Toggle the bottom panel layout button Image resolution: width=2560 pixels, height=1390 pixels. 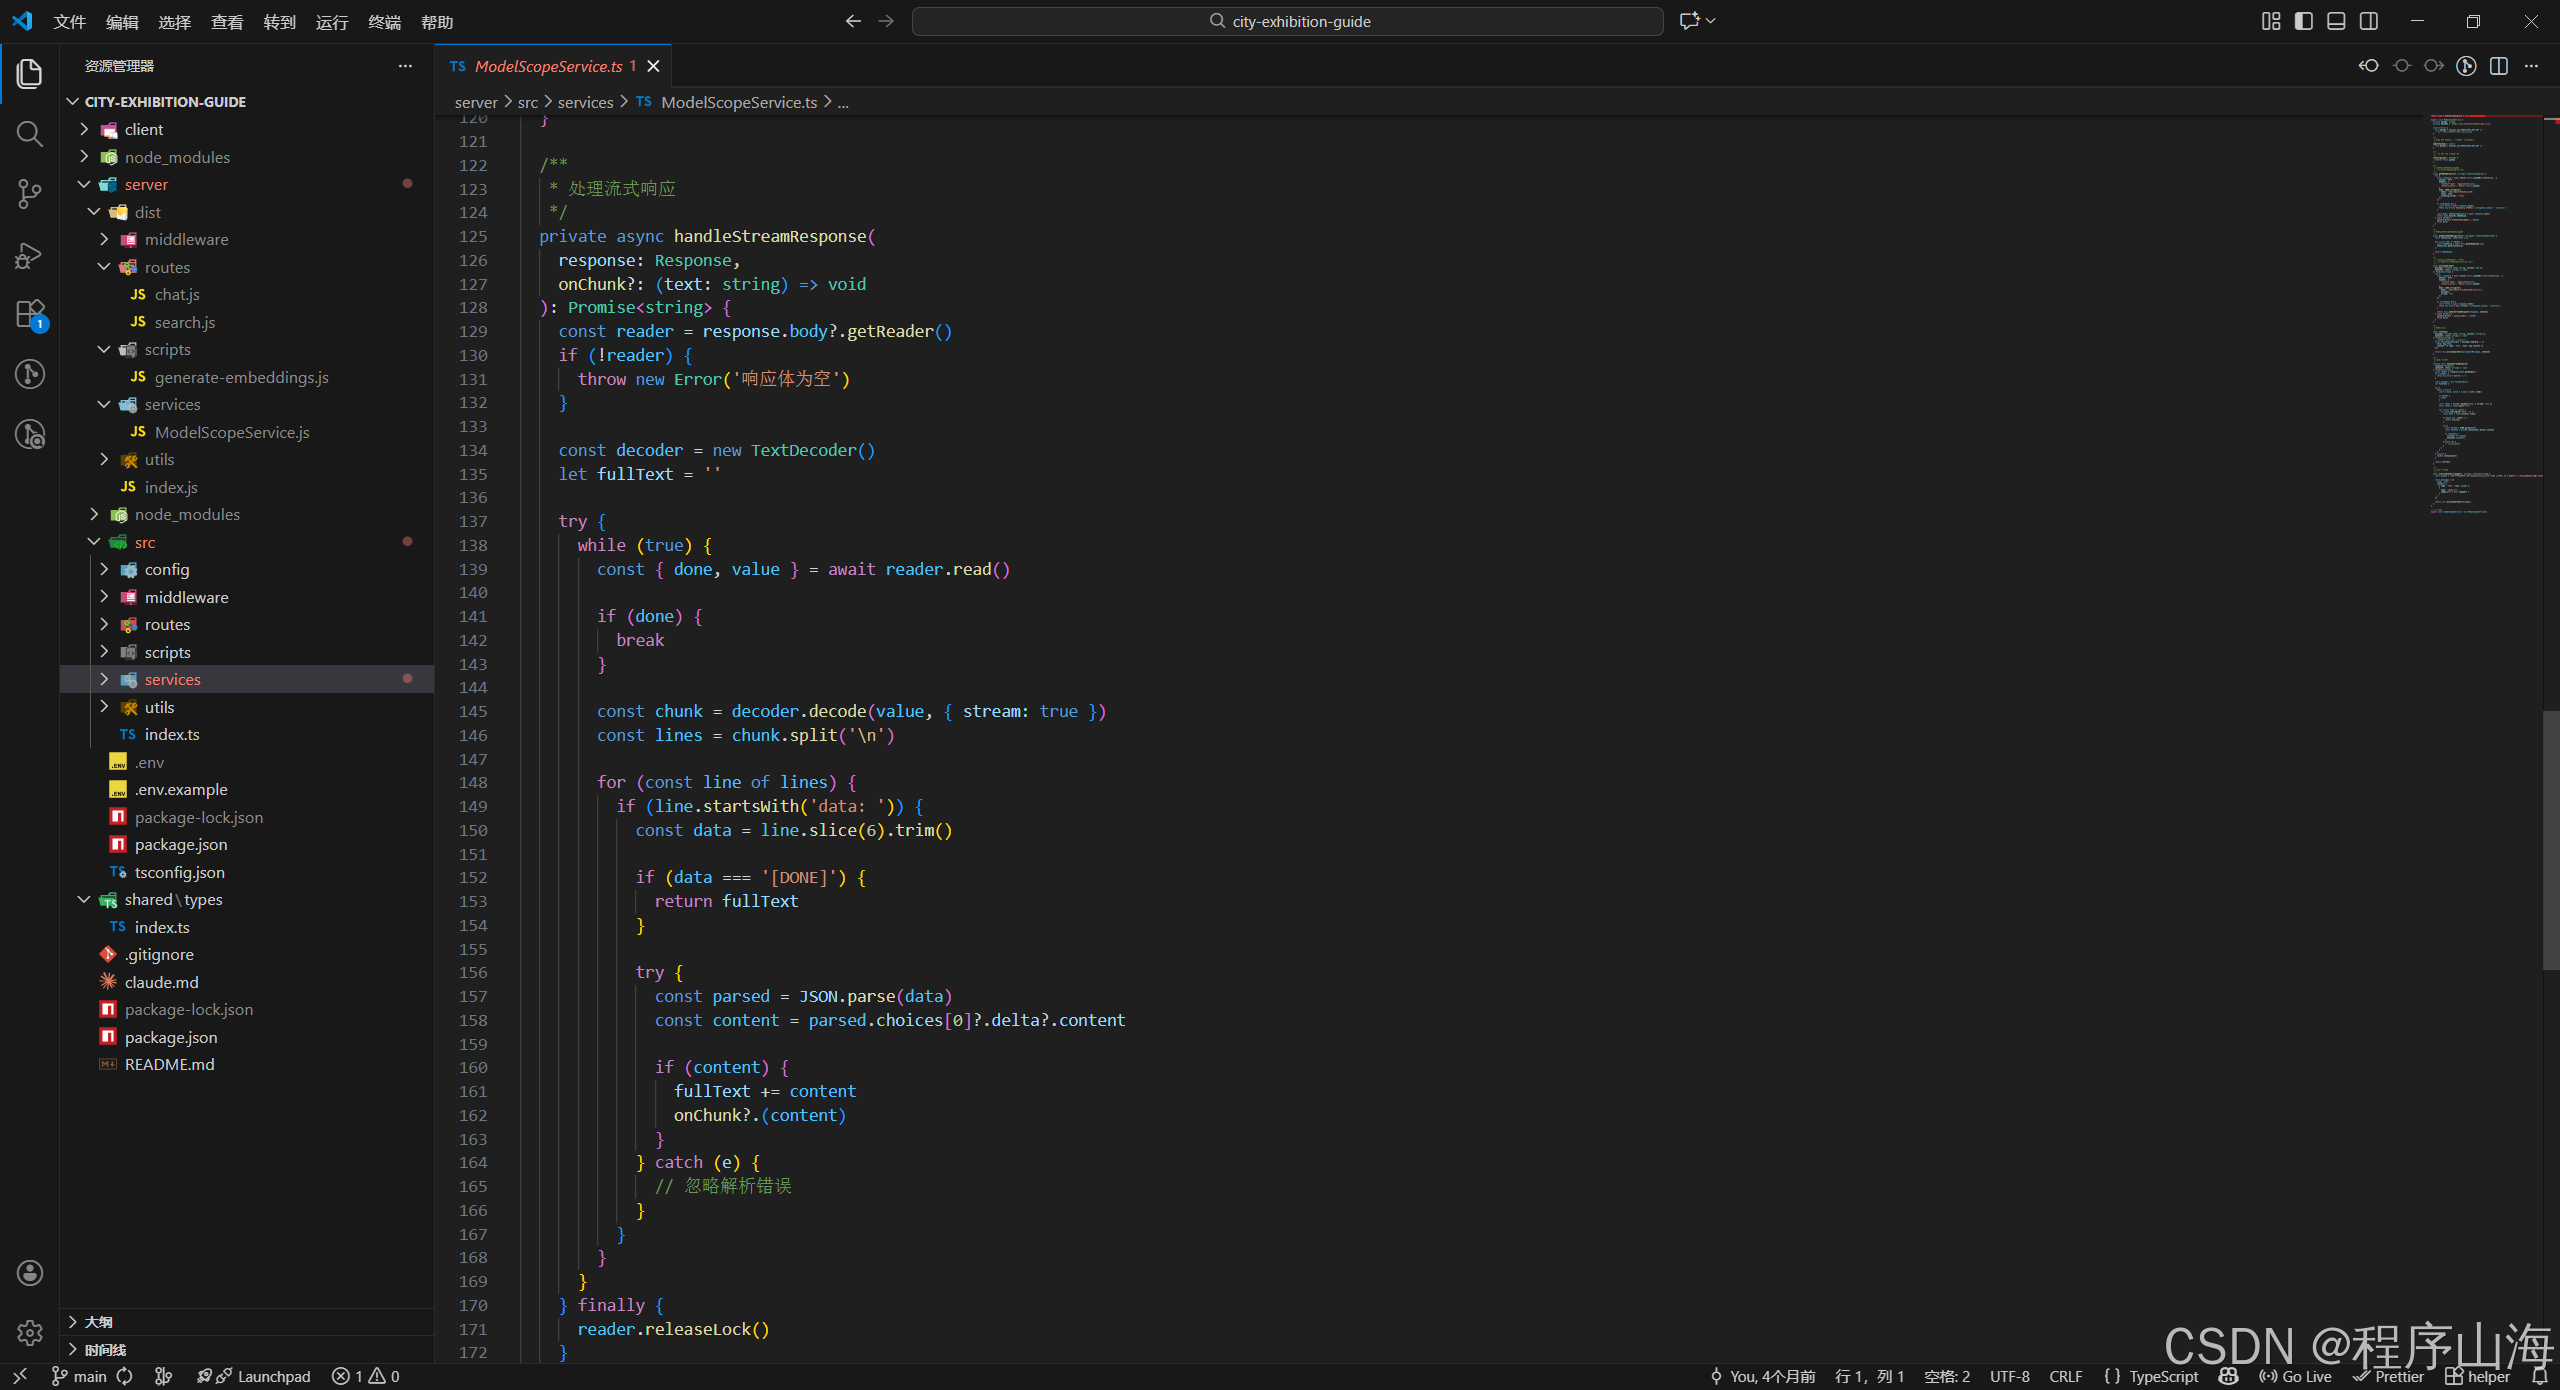point(2336,21)
